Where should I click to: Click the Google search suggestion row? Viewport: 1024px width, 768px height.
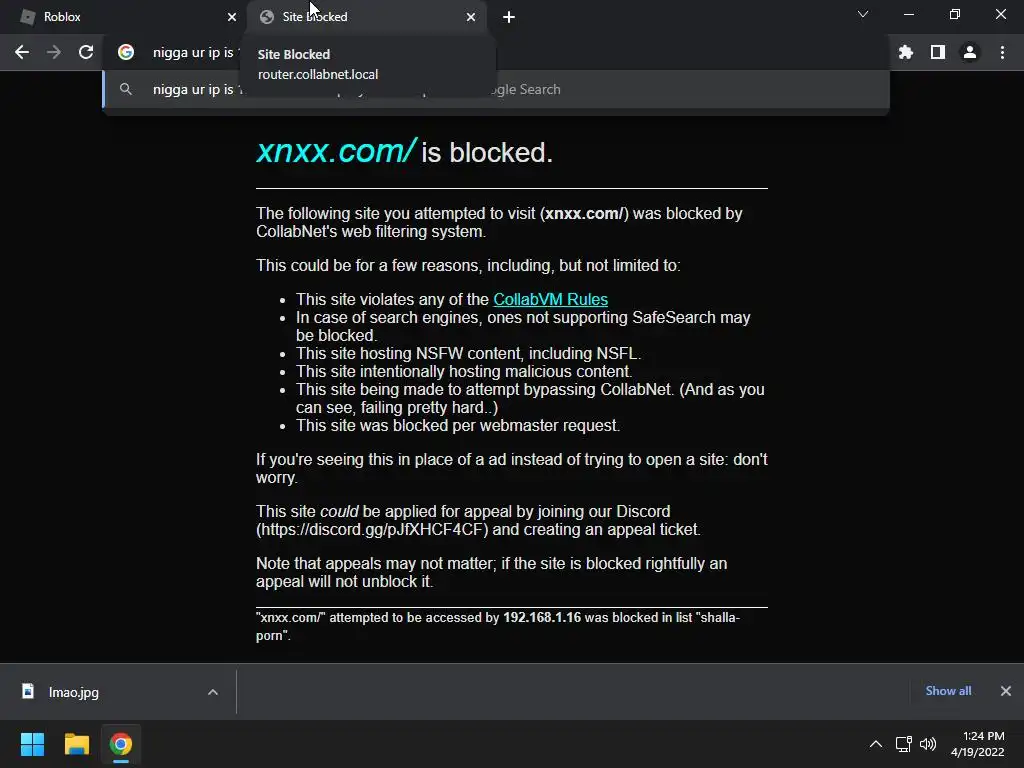click(496, 89)
